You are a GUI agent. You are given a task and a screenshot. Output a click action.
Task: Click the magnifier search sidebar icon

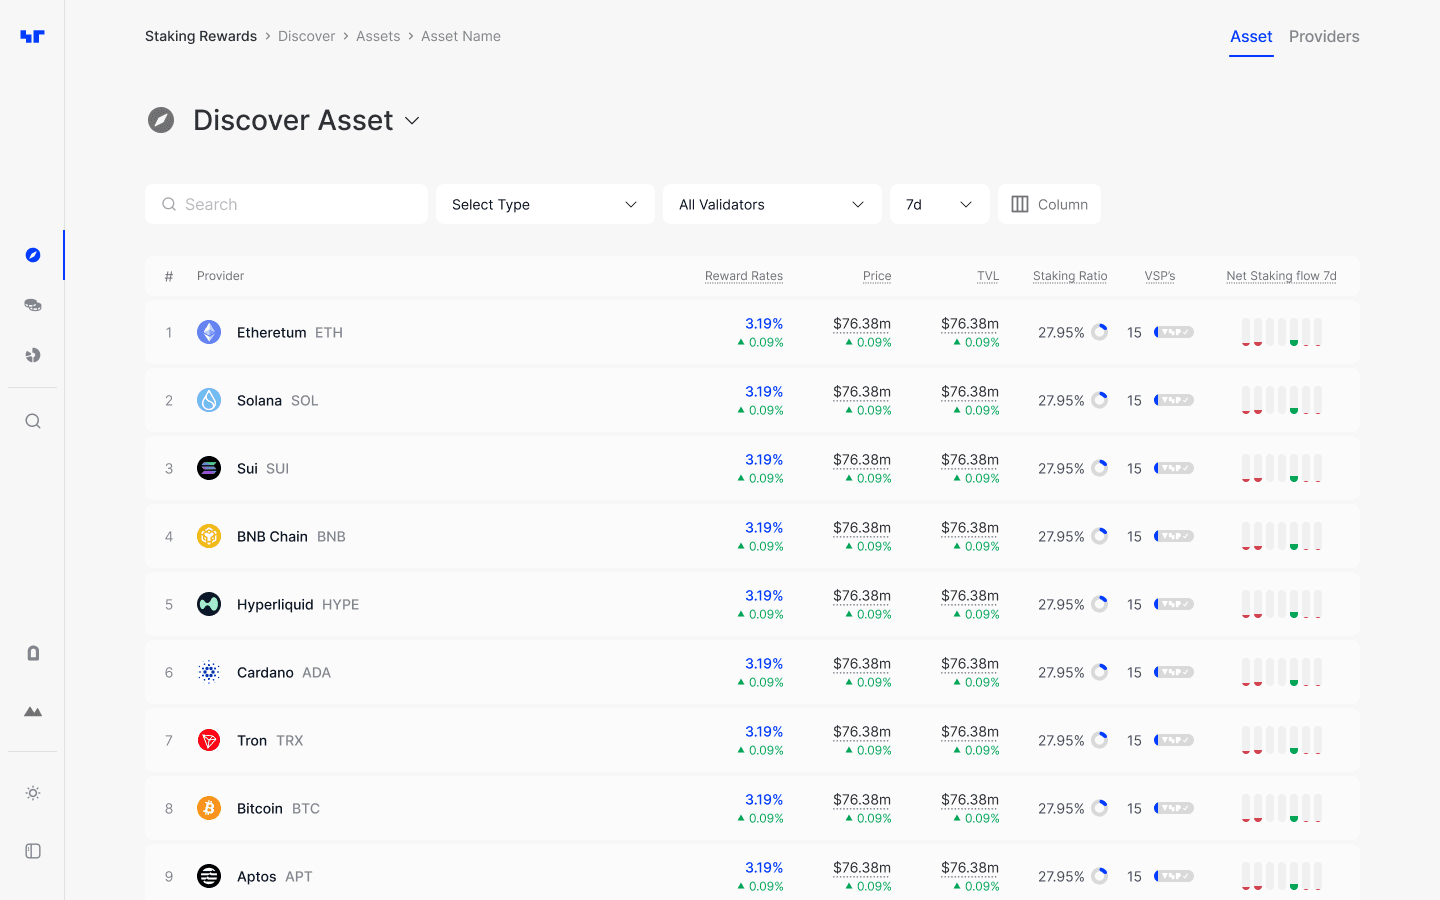click(x=33, y=421)
